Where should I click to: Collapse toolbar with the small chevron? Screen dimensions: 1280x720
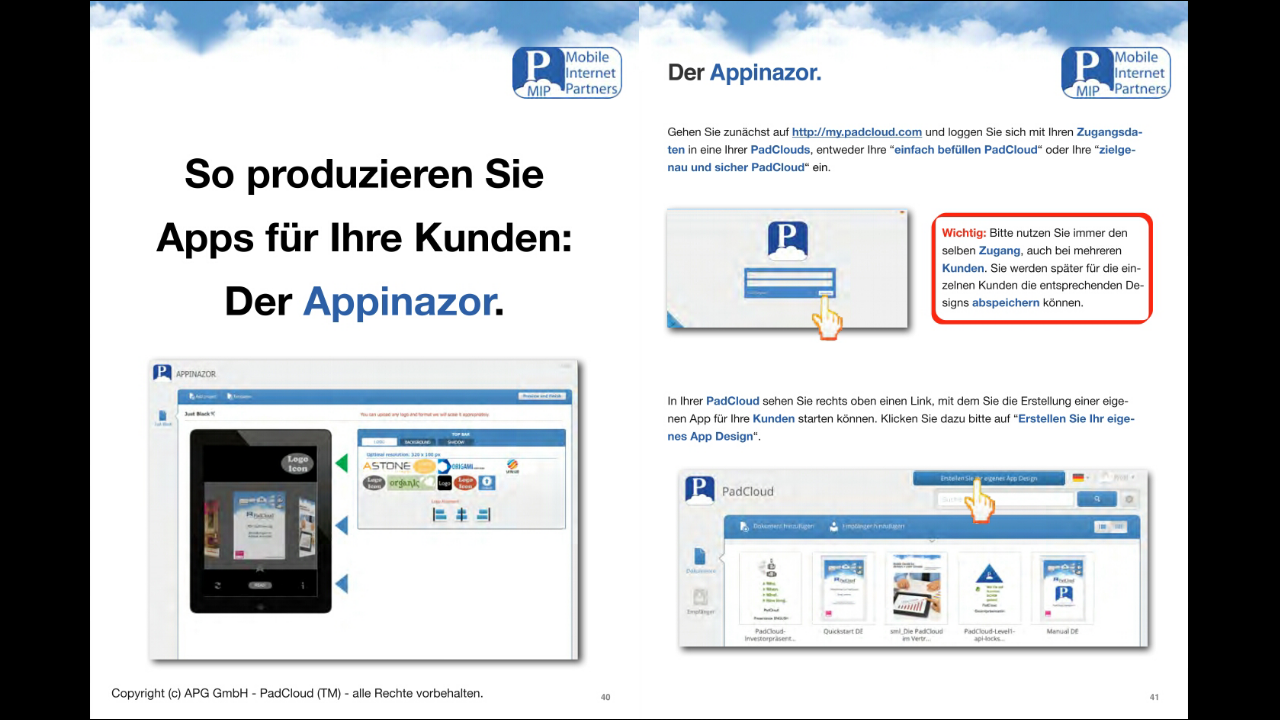(x=931, y=541)
